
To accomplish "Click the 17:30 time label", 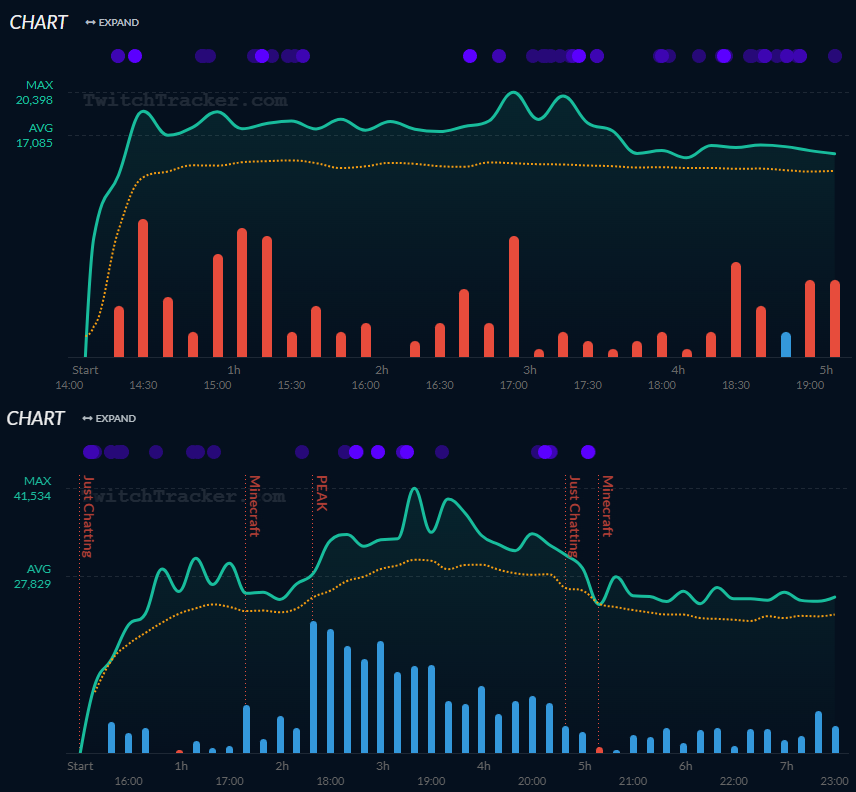I will pos(588,385).
